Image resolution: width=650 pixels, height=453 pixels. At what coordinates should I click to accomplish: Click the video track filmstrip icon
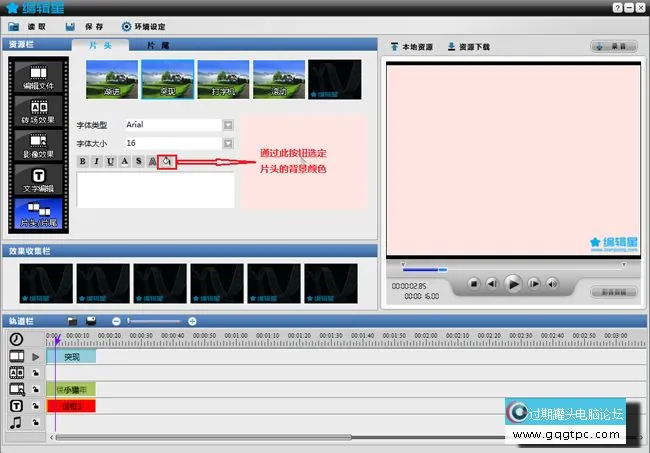17,356
